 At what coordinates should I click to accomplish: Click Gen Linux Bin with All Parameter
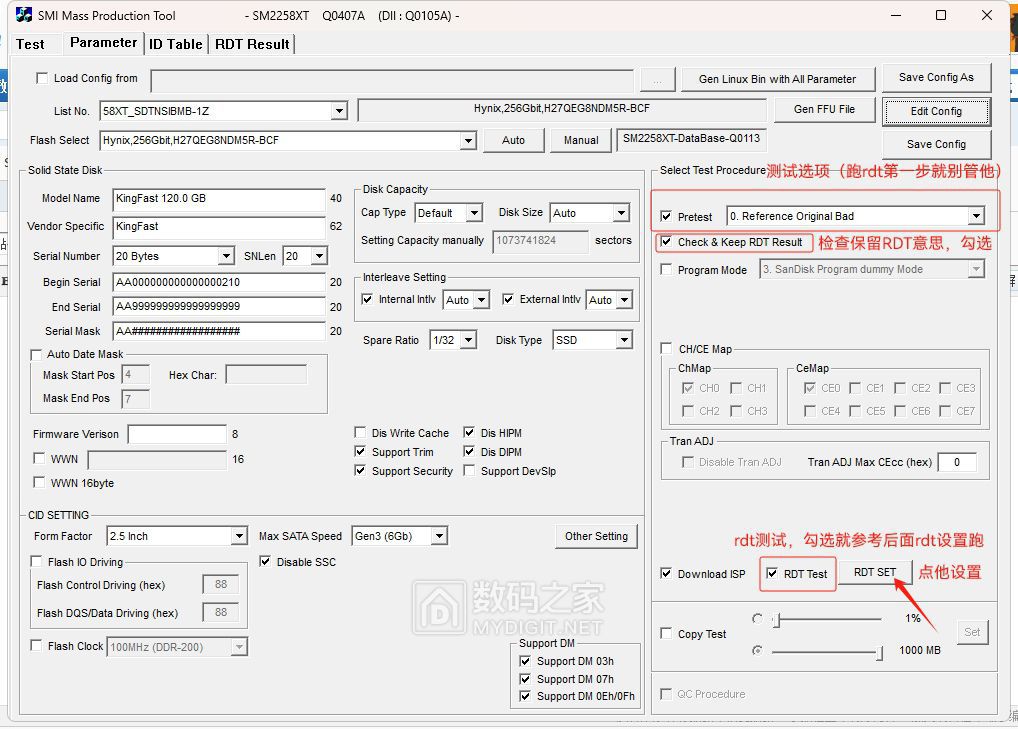(x=777, y=79)
